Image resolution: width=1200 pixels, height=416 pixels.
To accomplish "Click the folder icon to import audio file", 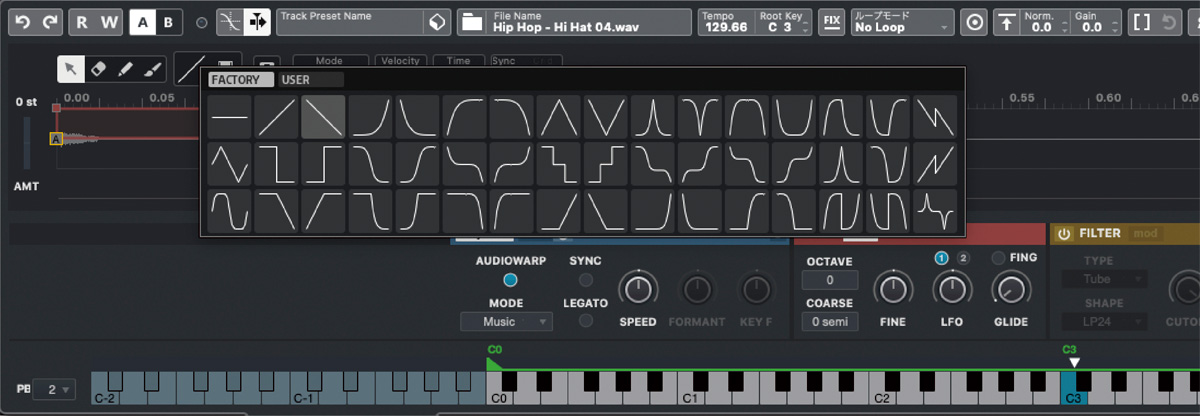I will 471,22.
